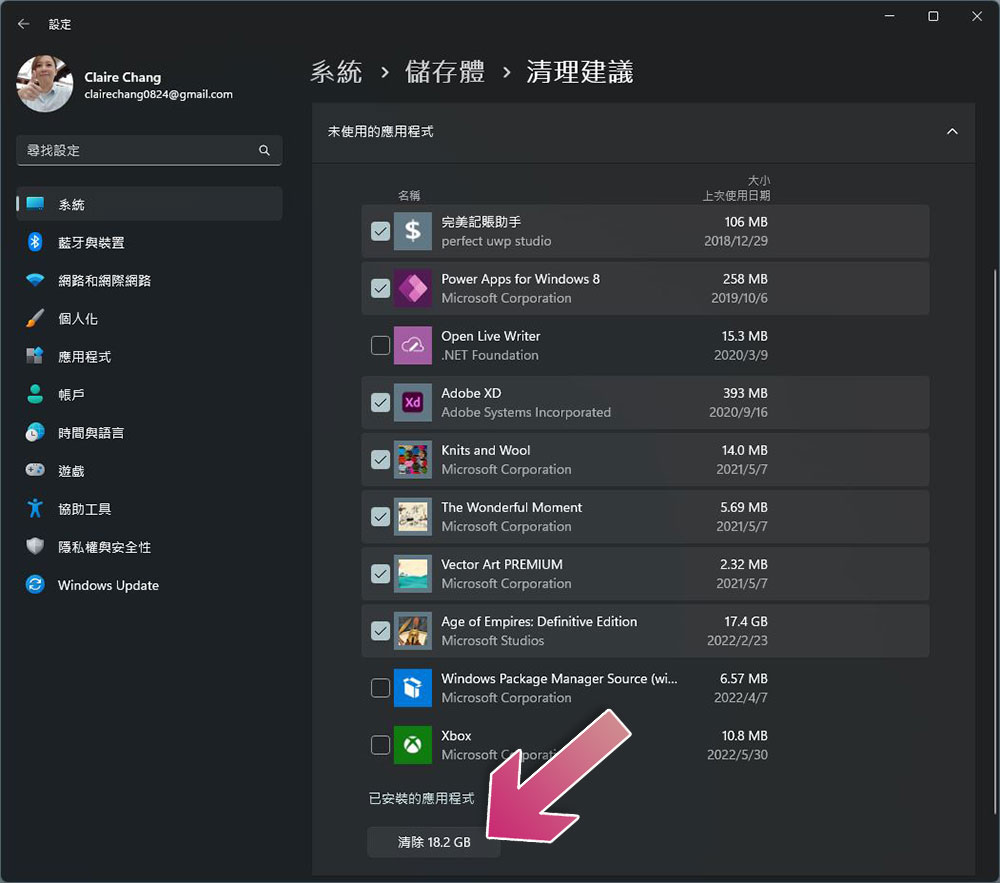Click the Power Apps app icon
Screen dimensions: 1000x883
coord(413,288)
